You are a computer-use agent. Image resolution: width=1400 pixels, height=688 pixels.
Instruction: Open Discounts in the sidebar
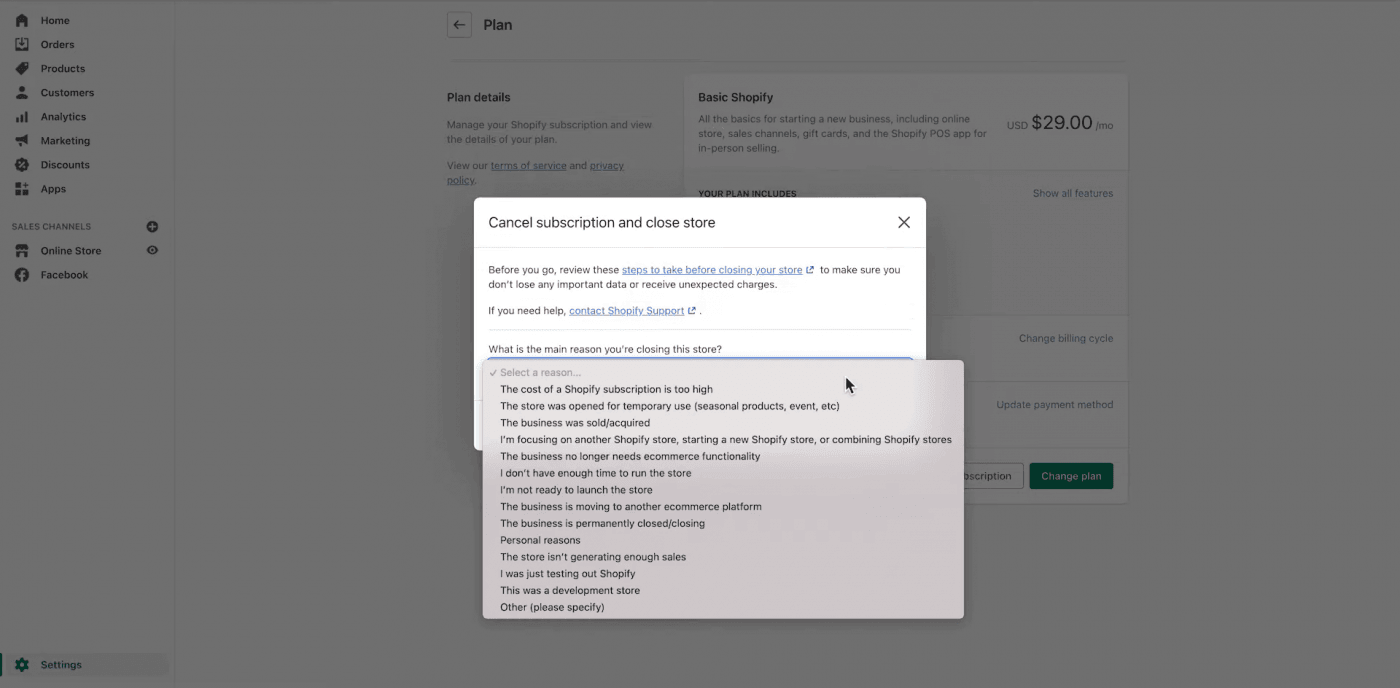coord(65,164)
